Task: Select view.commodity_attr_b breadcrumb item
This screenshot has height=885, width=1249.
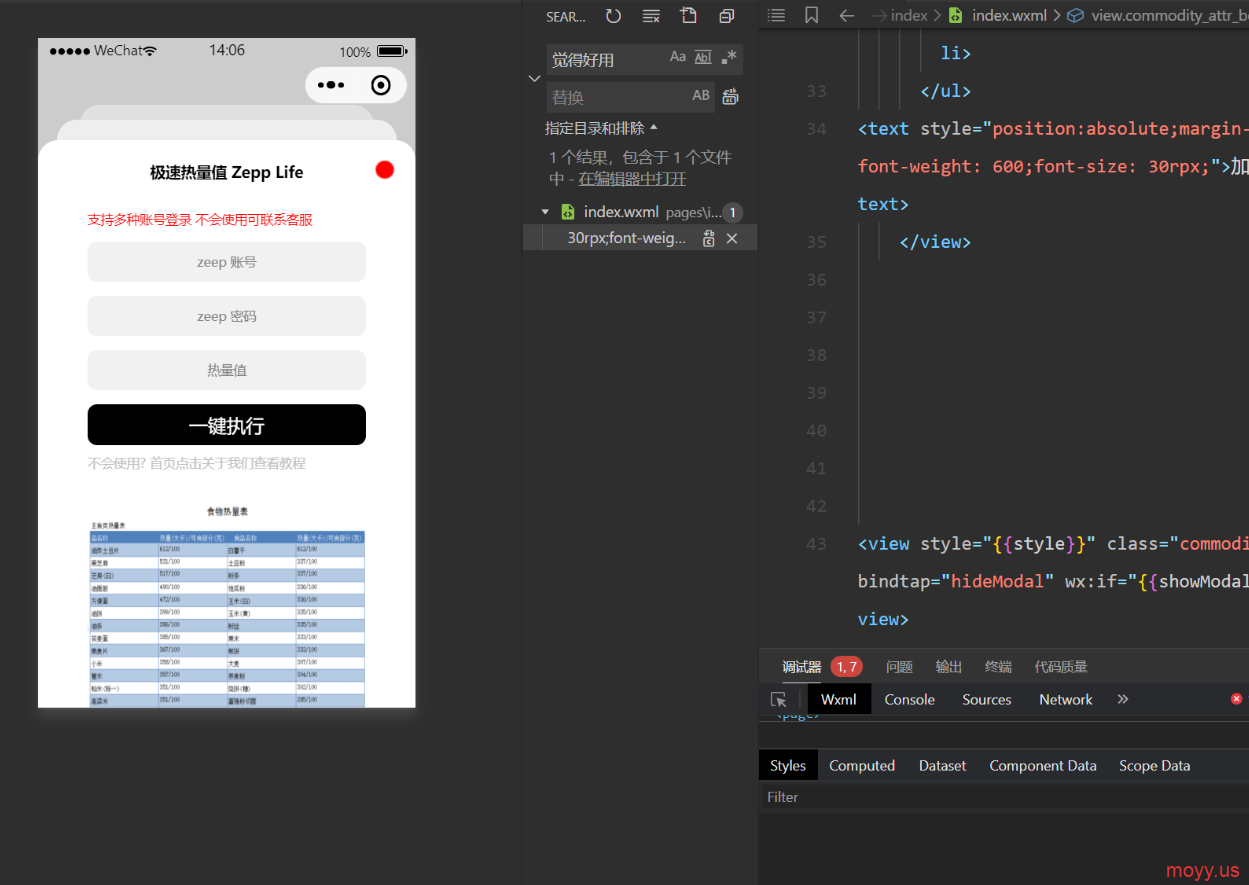Action: click(x=1157, y=15)
